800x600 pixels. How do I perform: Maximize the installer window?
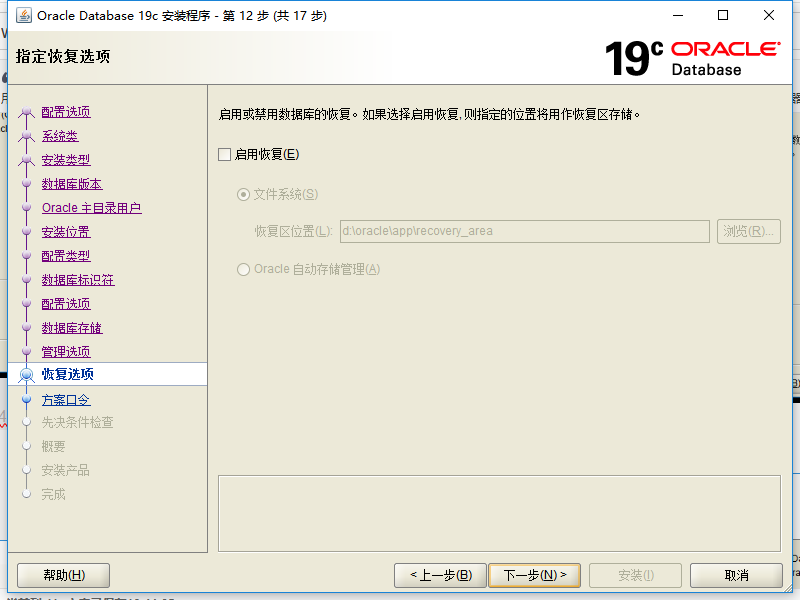point(723,15)
